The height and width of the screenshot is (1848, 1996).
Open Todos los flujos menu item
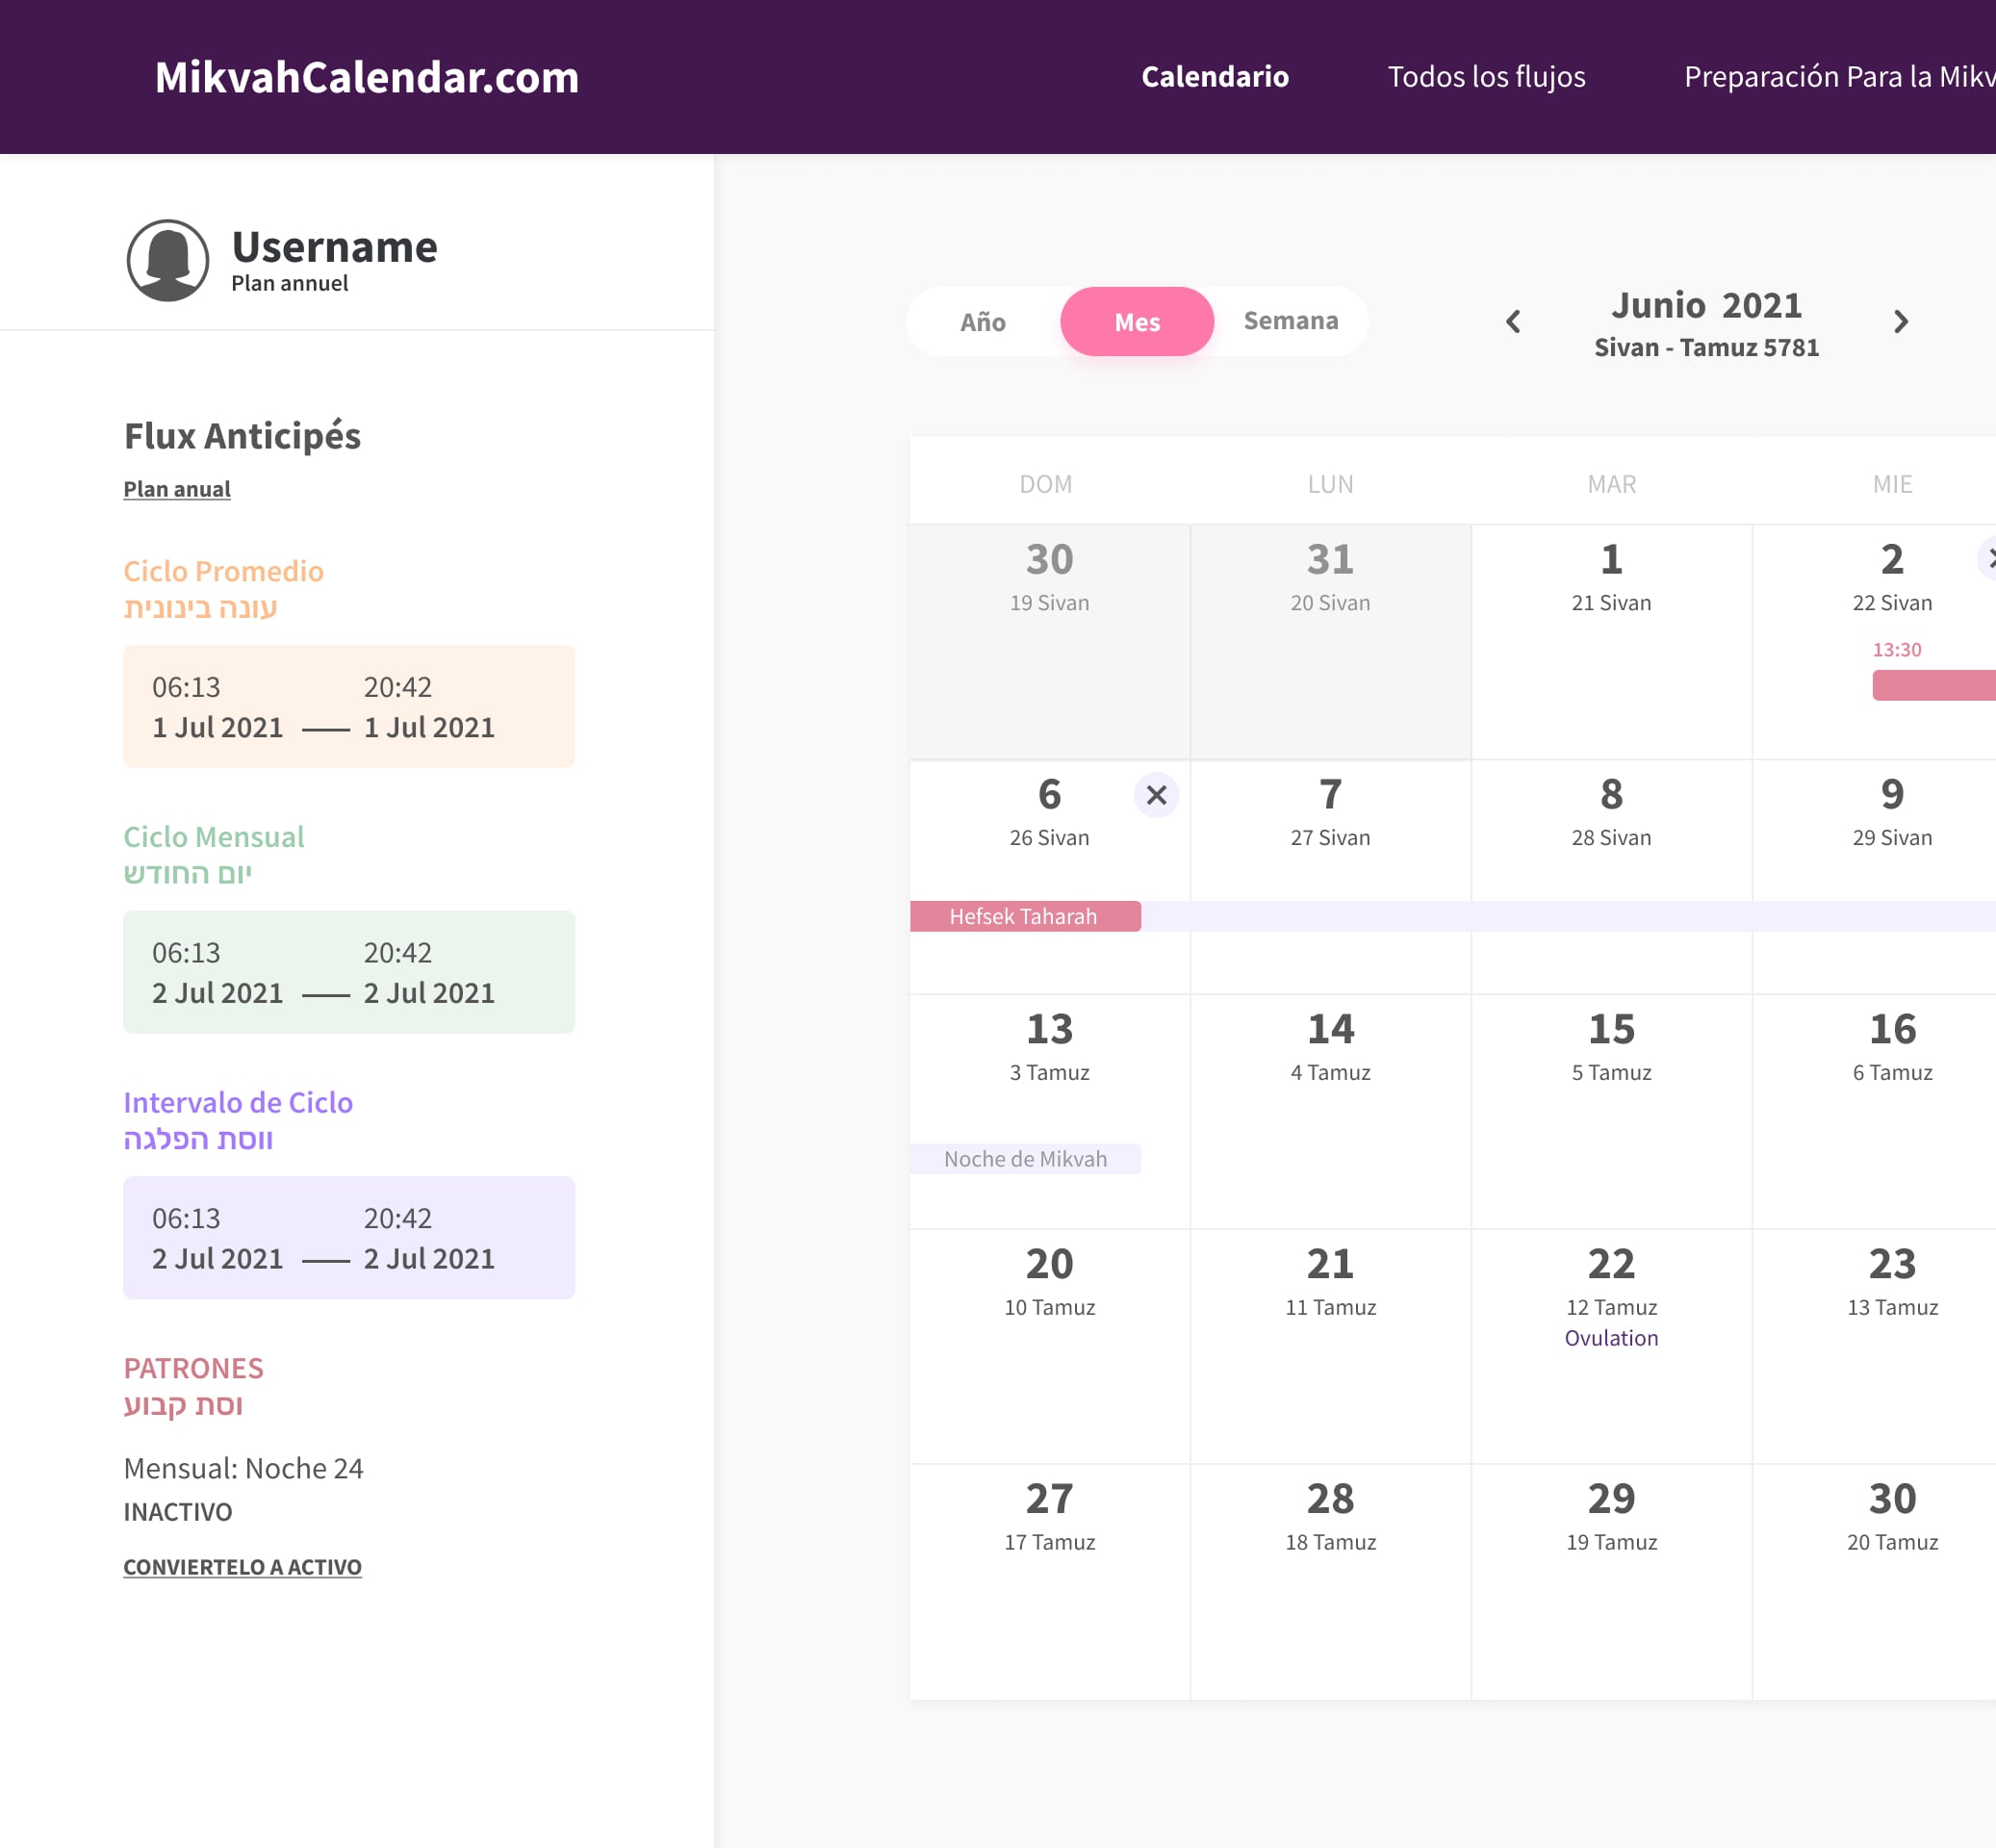tap(1485, 77)
